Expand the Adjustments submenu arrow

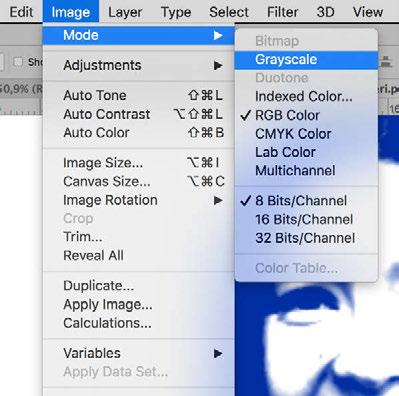(x=218, y=66)
